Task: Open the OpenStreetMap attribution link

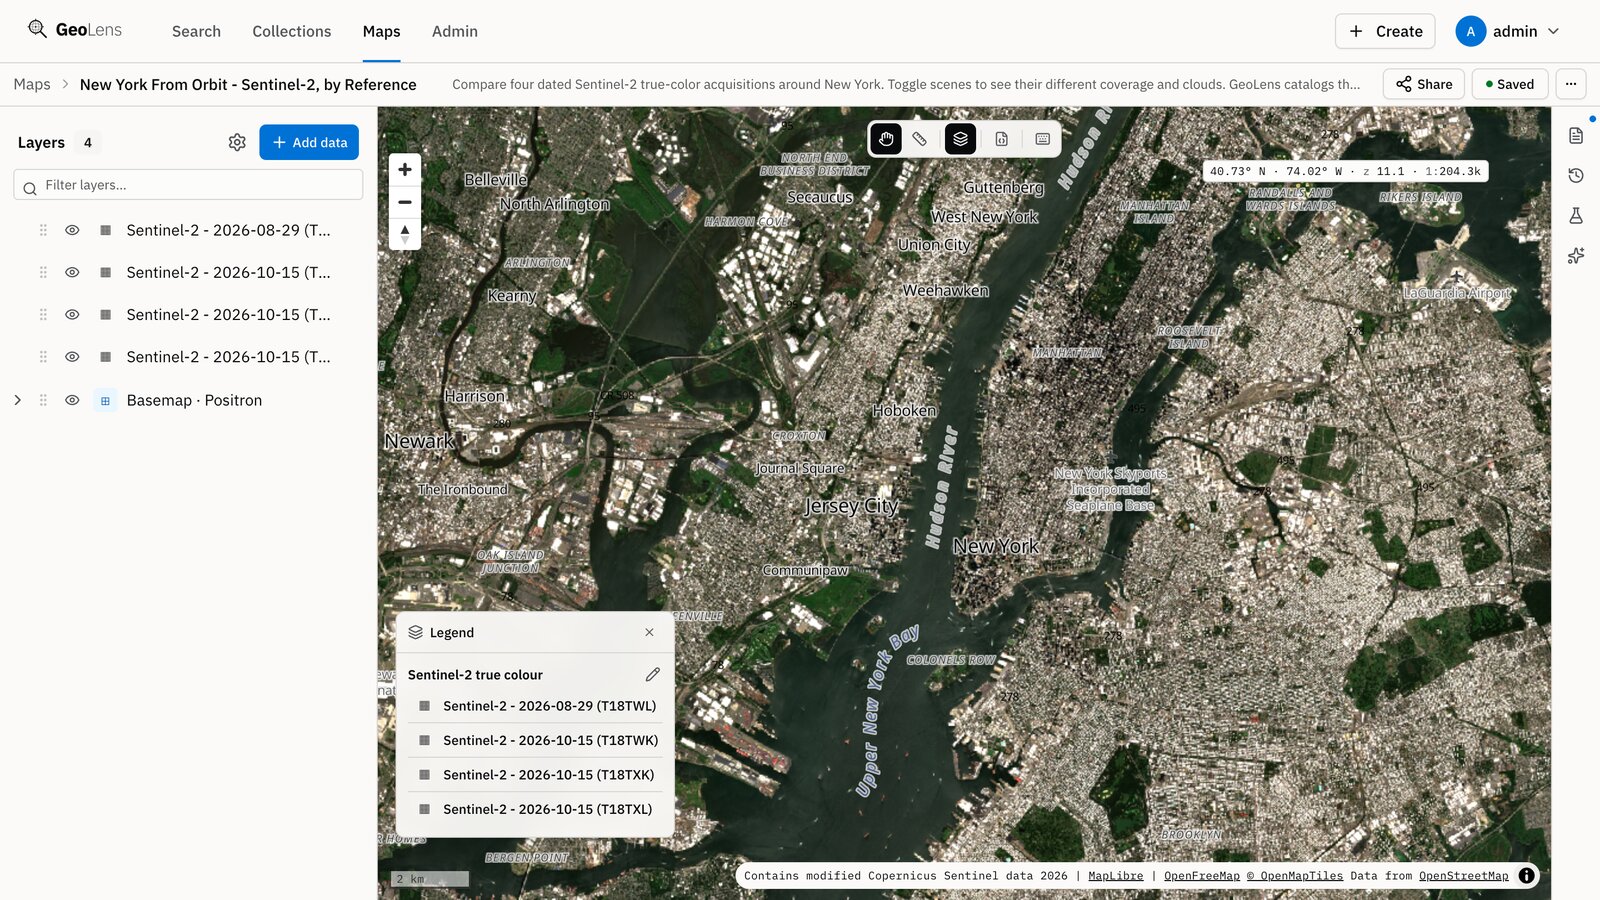Action: (1463, 876)
